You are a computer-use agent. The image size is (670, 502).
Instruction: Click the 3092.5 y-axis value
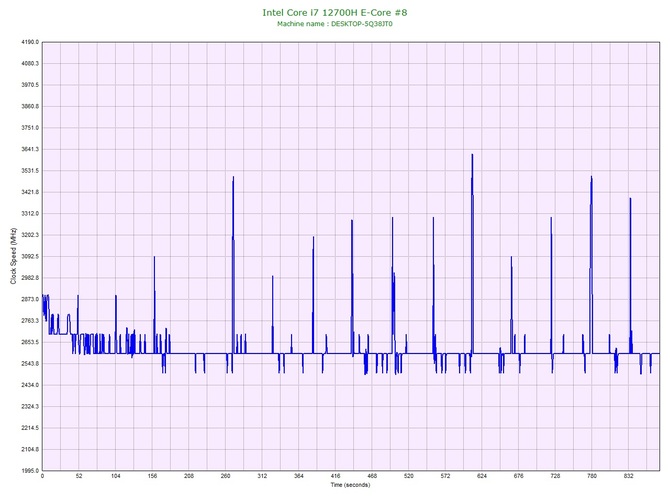tap(30, 256)
